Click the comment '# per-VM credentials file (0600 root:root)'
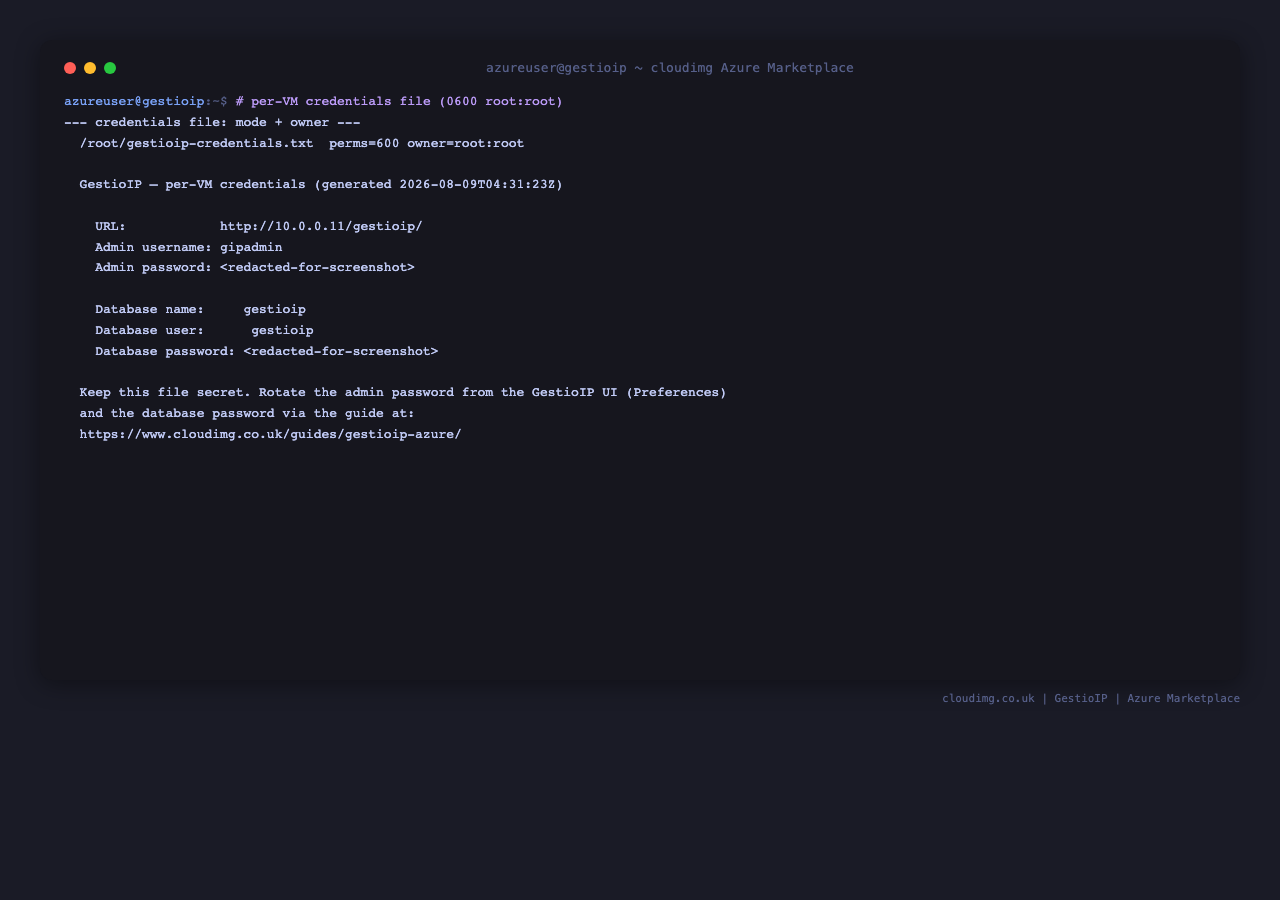The image size is (1280, 900). tap(399, 102)
